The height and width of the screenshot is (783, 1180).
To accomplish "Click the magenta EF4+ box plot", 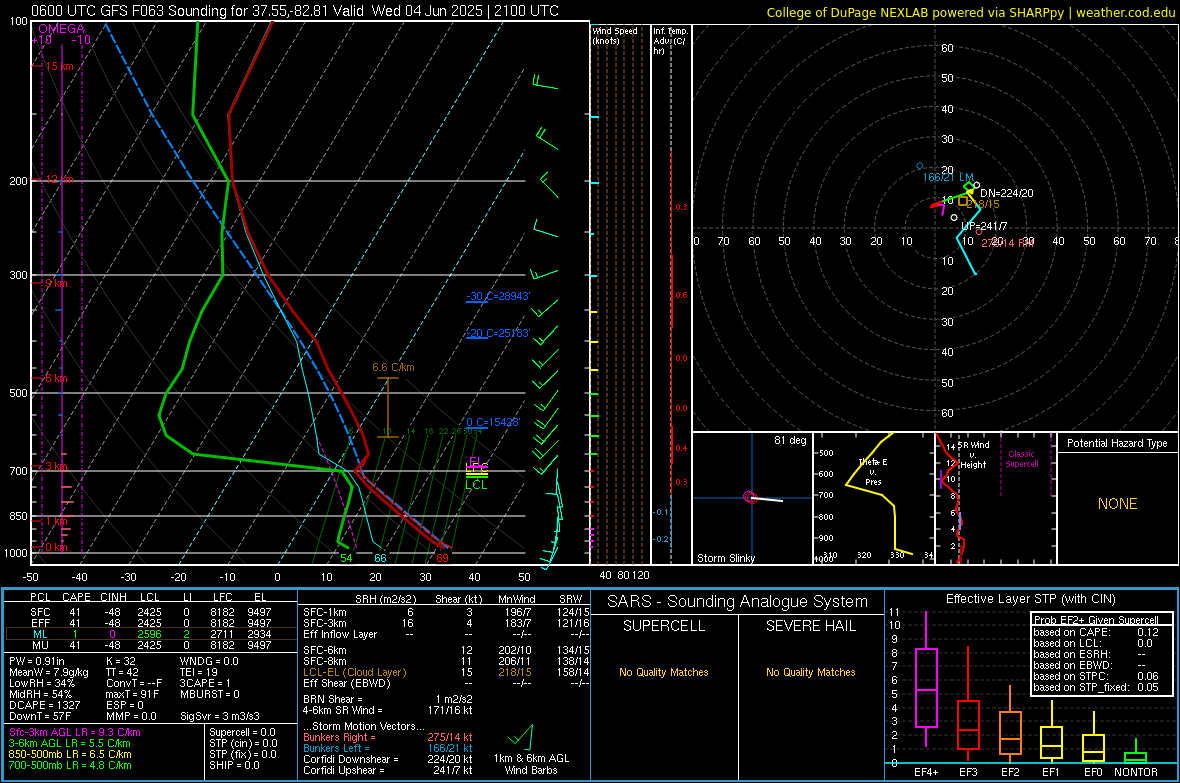I will click(x=926, y=679).
